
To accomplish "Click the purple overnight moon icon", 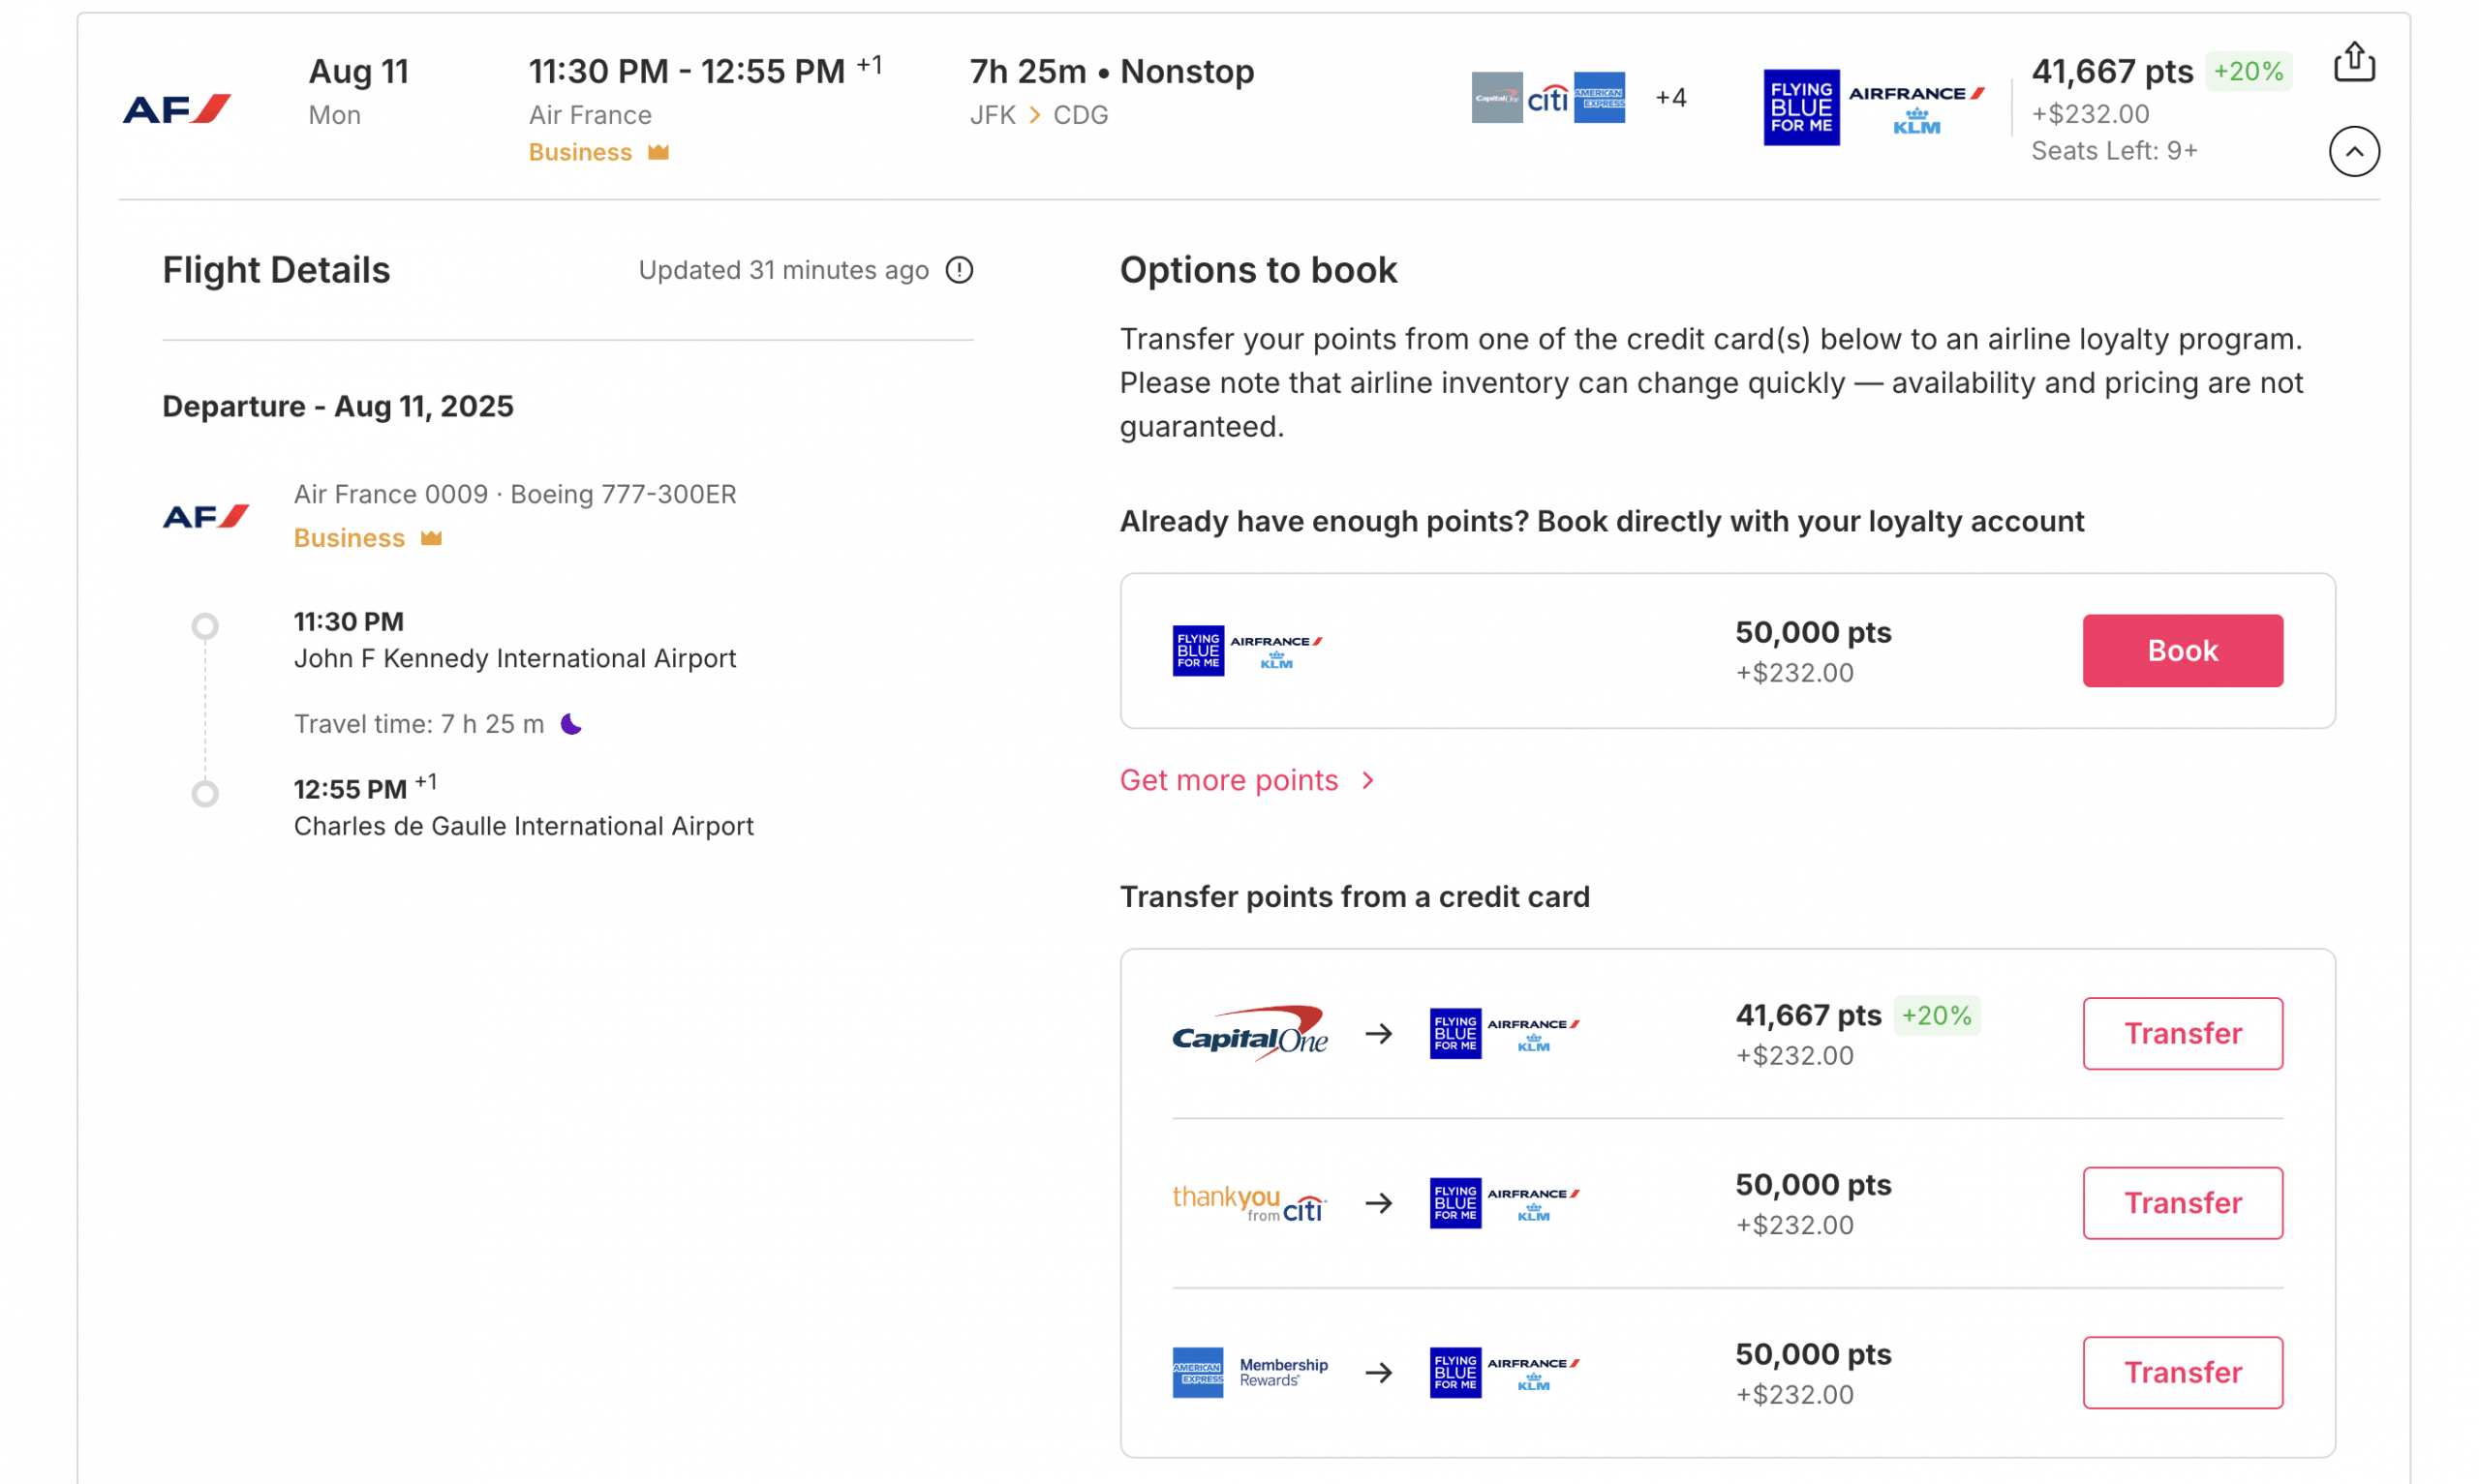I will pyautogui.click(x=571, y=724).
